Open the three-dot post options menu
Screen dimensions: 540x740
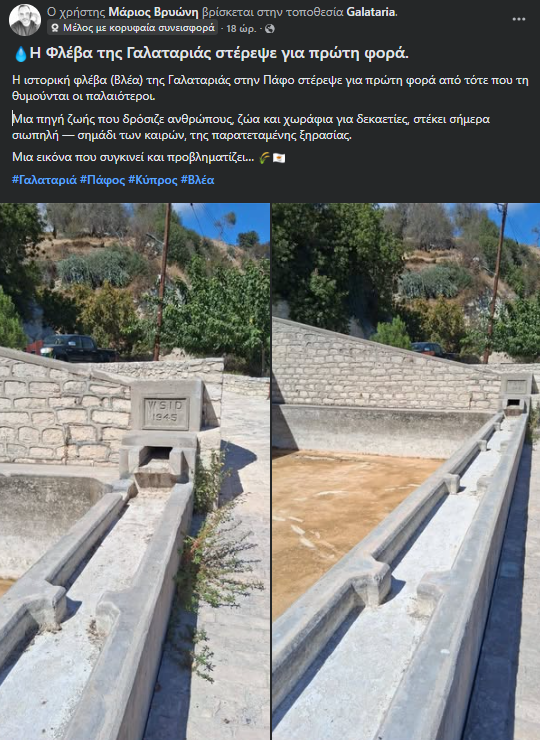point(519,19)
